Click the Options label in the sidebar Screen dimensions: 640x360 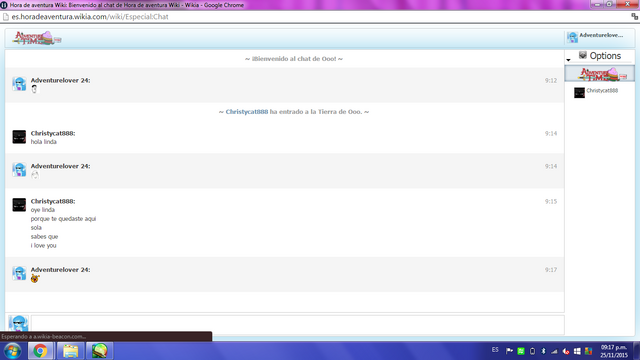coord(605,56)
